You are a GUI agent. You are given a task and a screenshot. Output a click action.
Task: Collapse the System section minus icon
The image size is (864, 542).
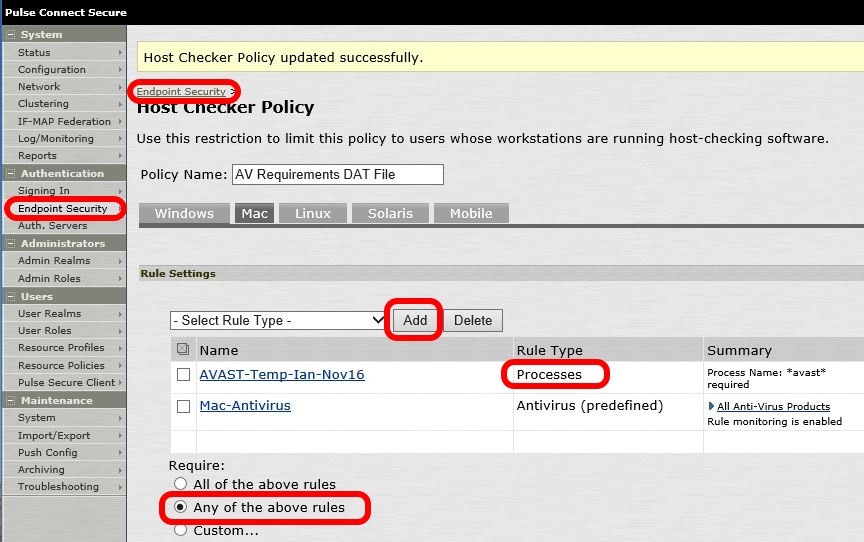click(10, 35)
